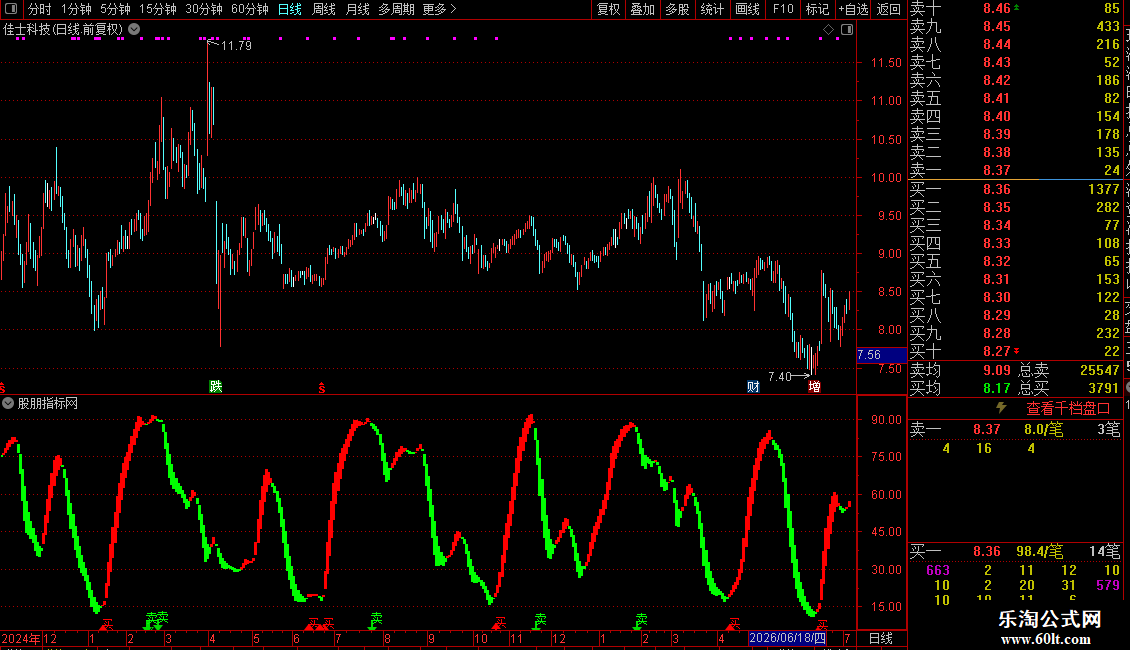This screenshot has width=1130, height=650.
Task: Click the diamond icon on main chart
Action: pyautogui.click(x=828, y=30)
